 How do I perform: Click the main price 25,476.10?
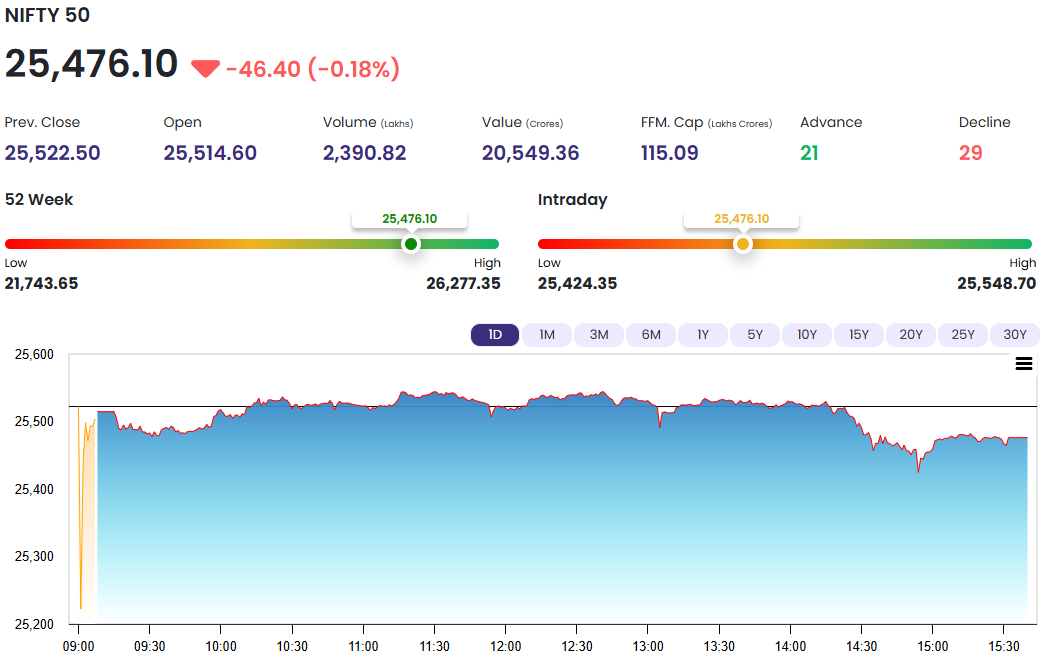point(91,64)
